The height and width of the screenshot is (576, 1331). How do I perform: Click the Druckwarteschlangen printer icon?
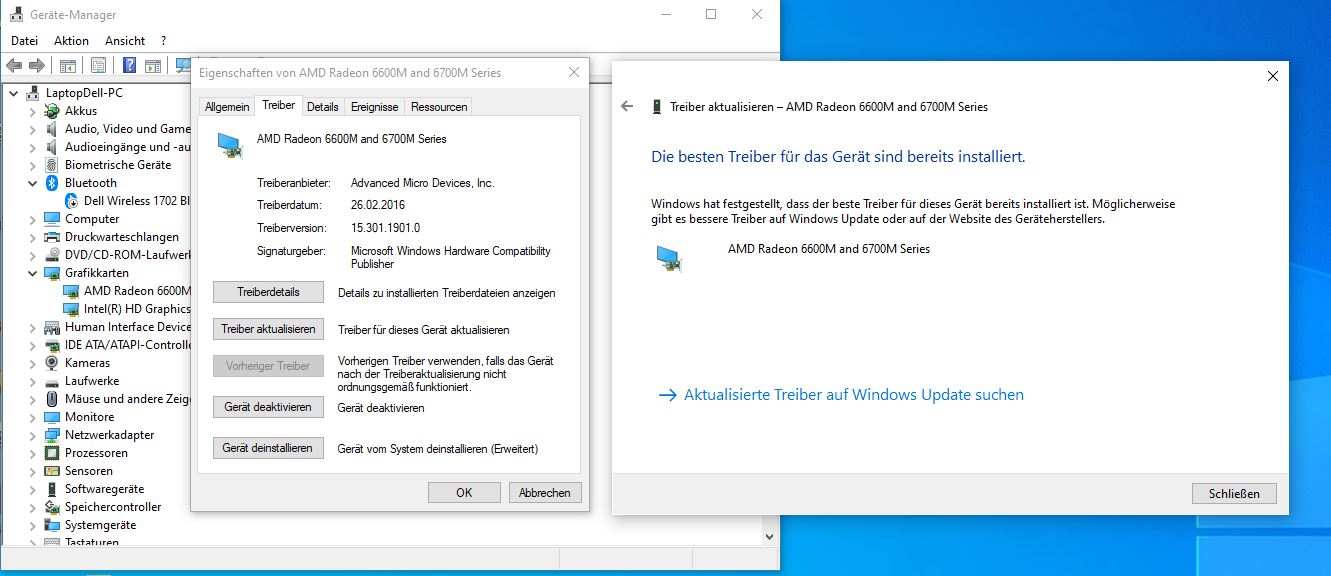53,237
